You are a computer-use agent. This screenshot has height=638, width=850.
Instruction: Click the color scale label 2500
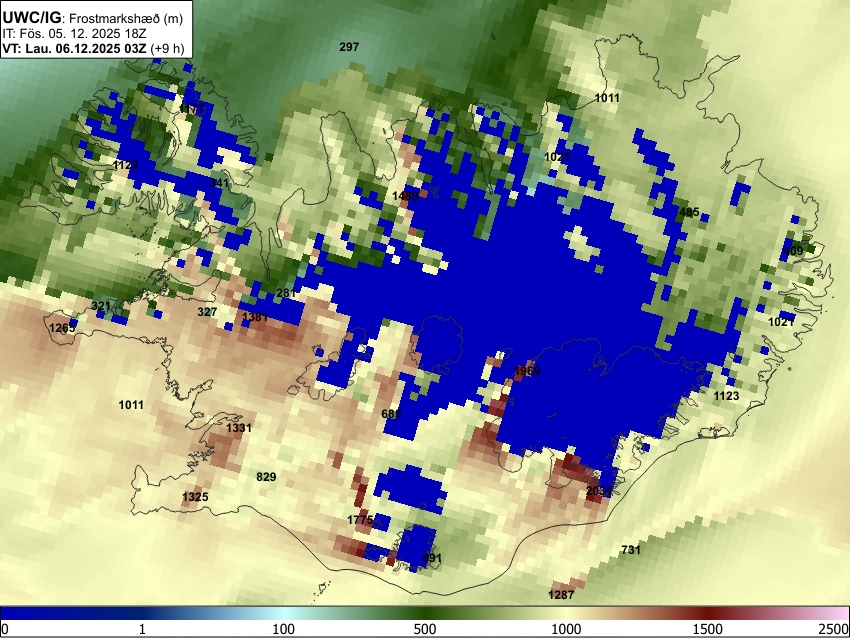pos(834,629)
